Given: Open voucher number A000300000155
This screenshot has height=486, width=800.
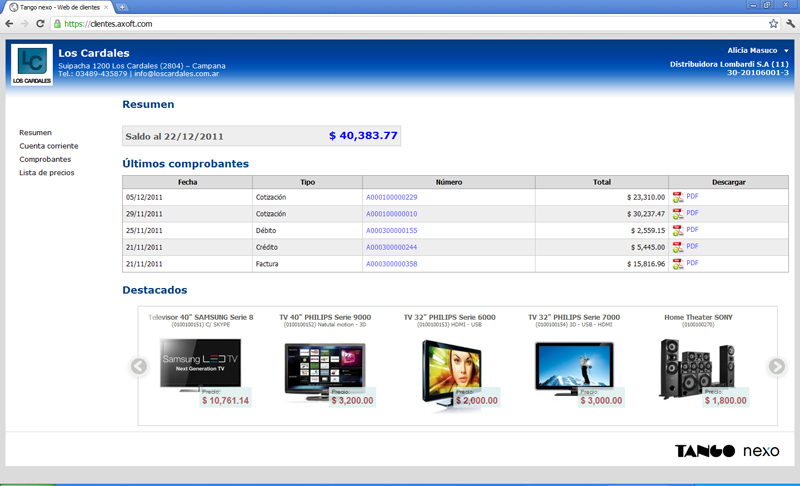Looking at the screenshot, I should pos(391,231).
